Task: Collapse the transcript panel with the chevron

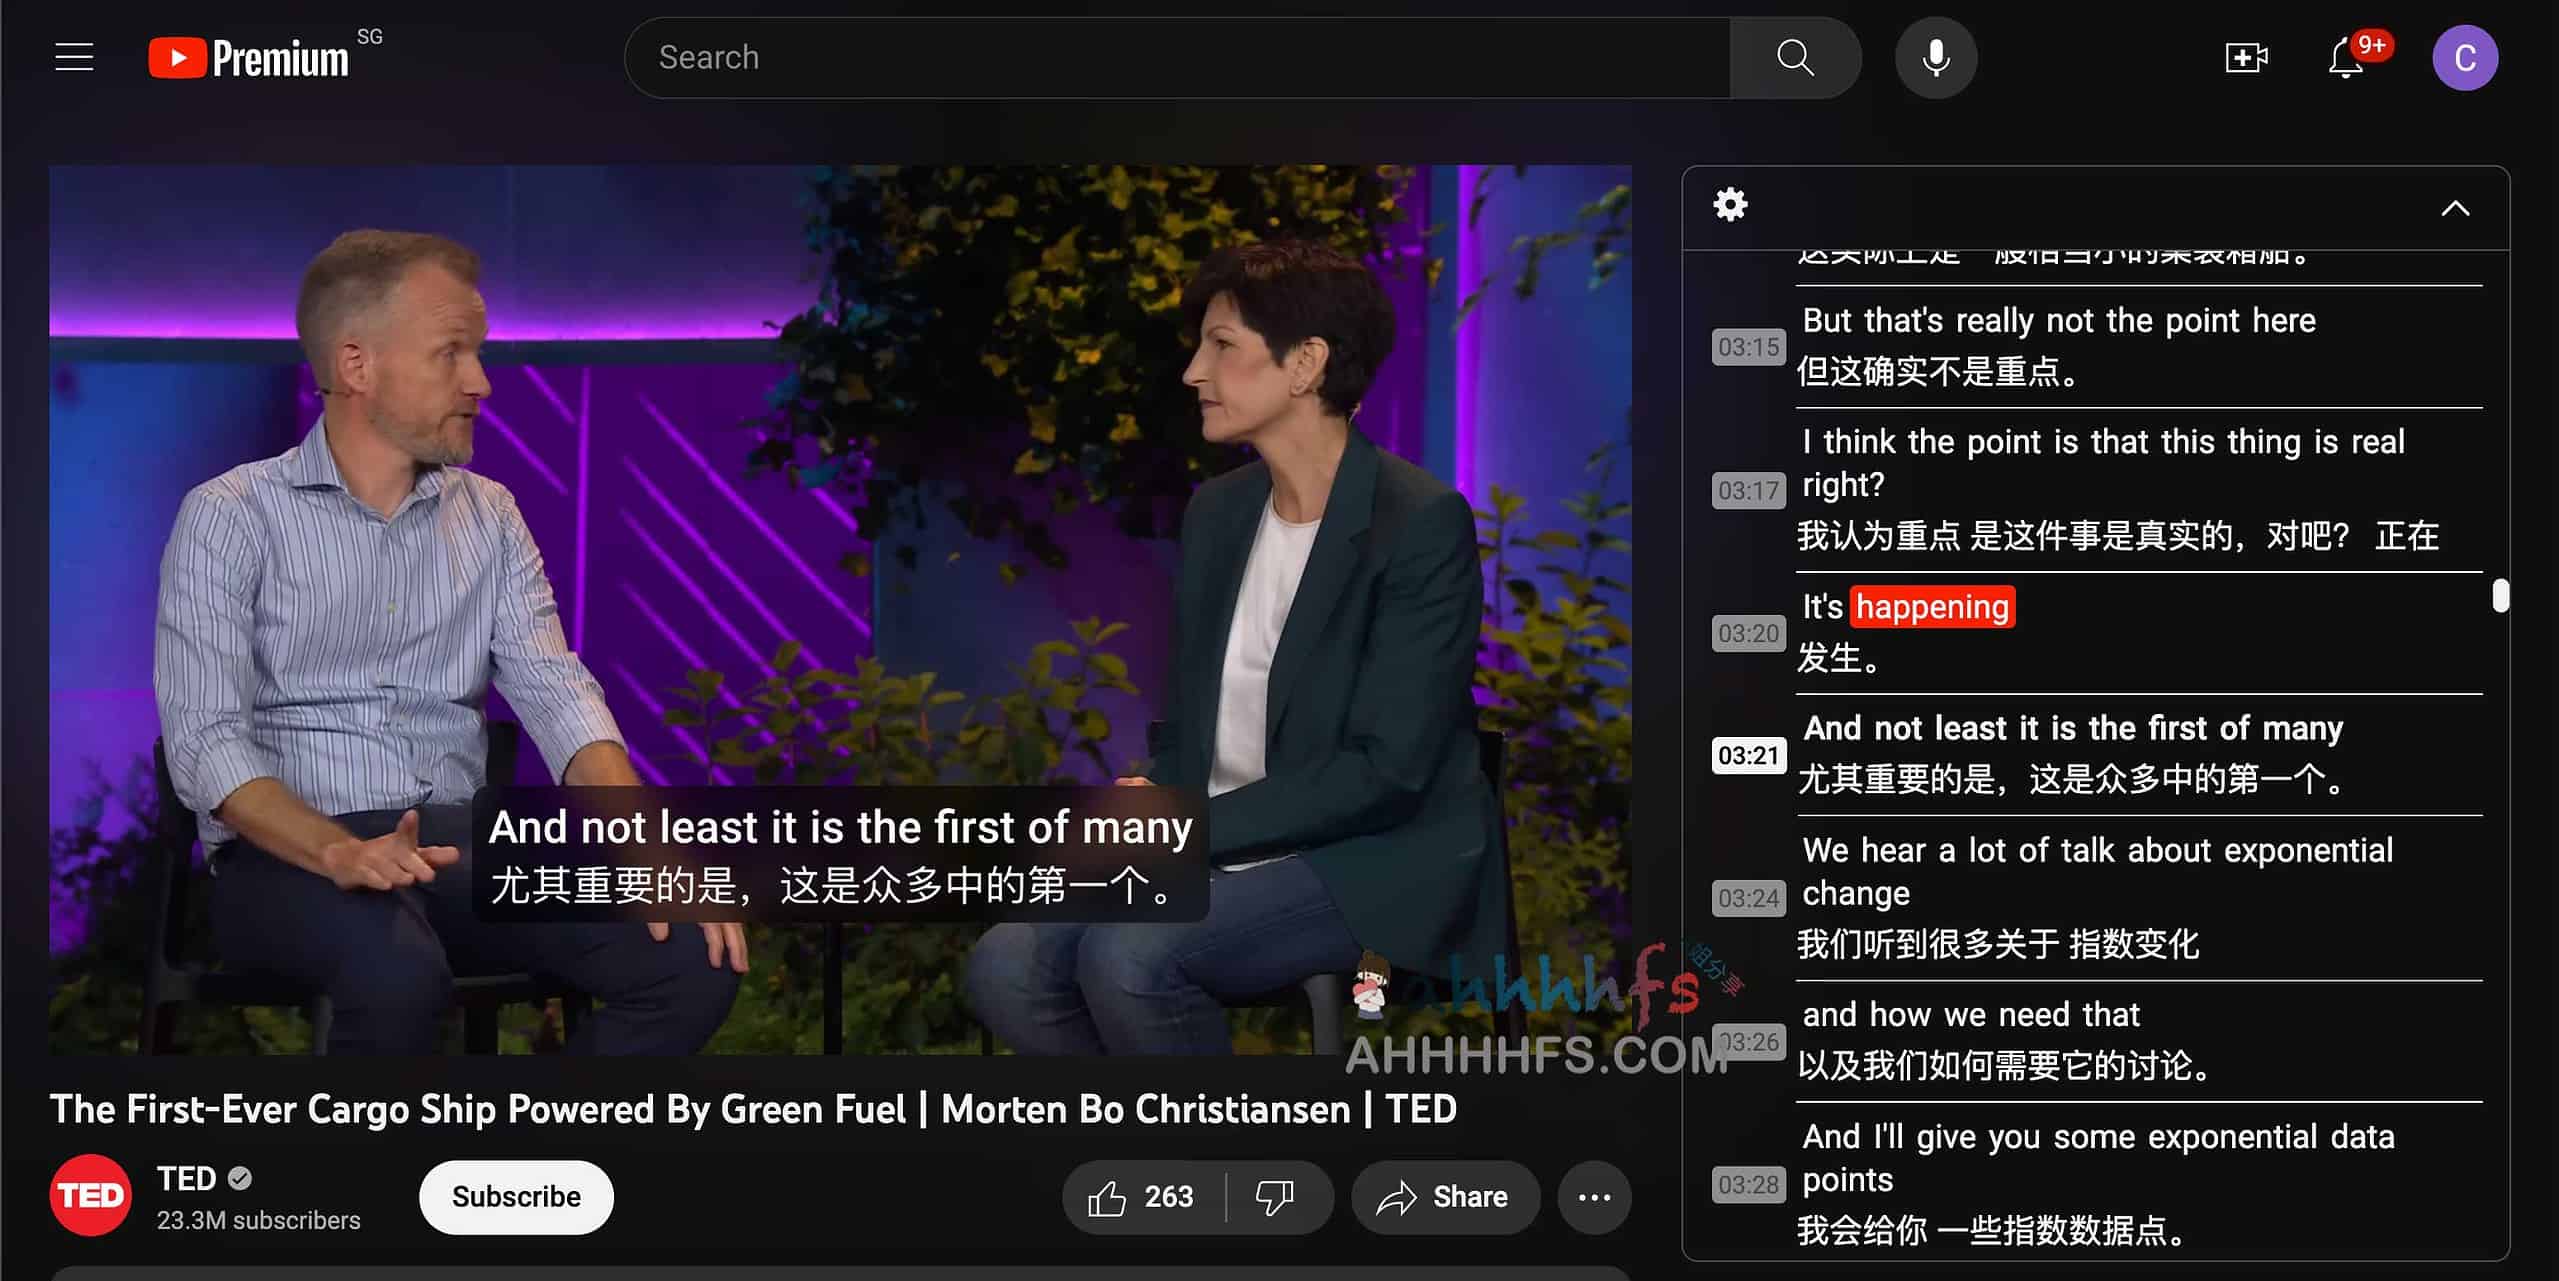Action: [x=2455, y=208]
